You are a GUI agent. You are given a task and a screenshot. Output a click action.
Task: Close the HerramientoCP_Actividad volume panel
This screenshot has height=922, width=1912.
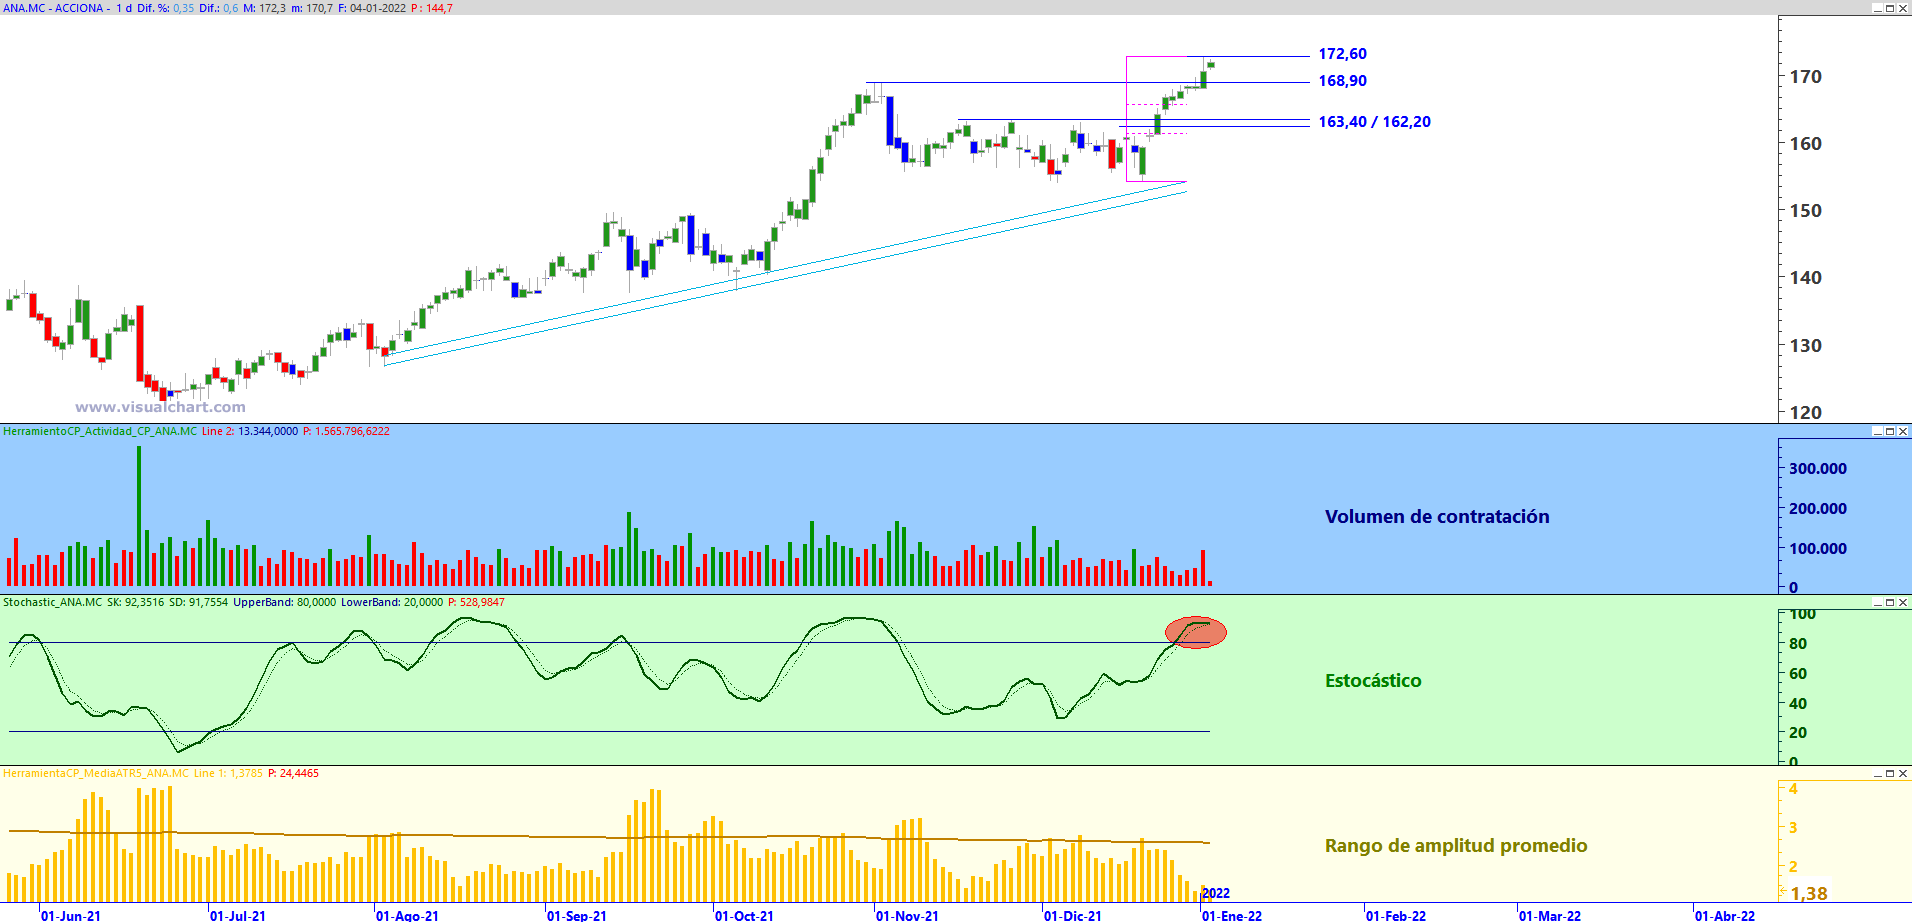(x=1903, y=431)
